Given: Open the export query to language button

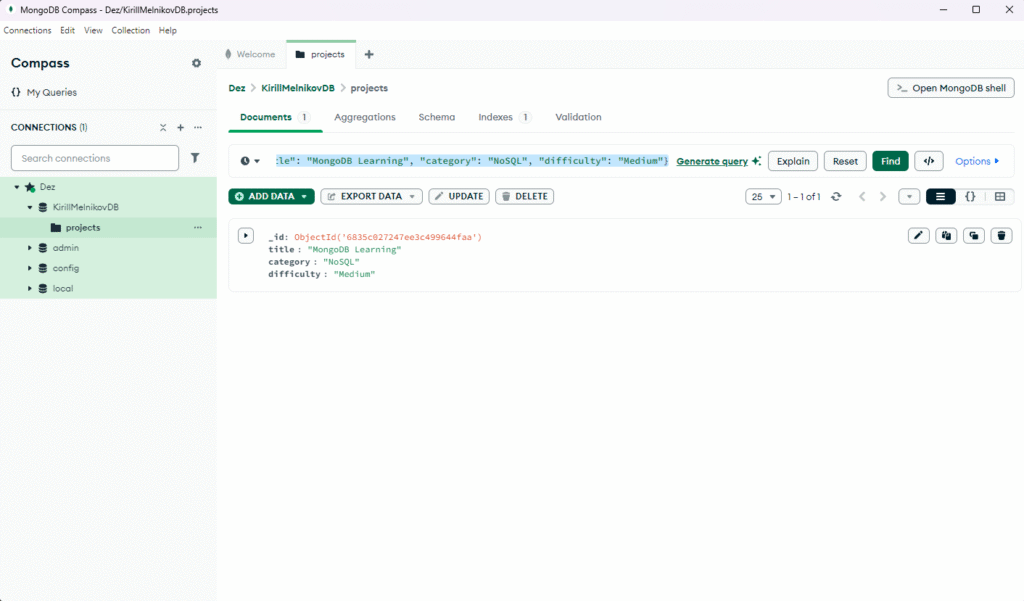Looking at the screenshot, I should [x=929, y=161].
